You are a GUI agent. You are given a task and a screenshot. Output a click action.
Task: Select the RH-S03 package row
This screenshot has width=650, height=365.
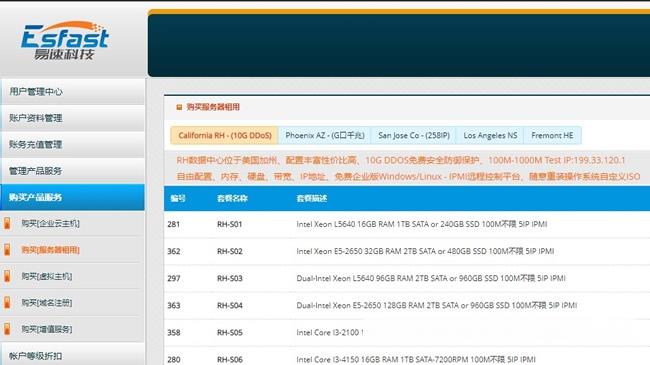(407, 278)
